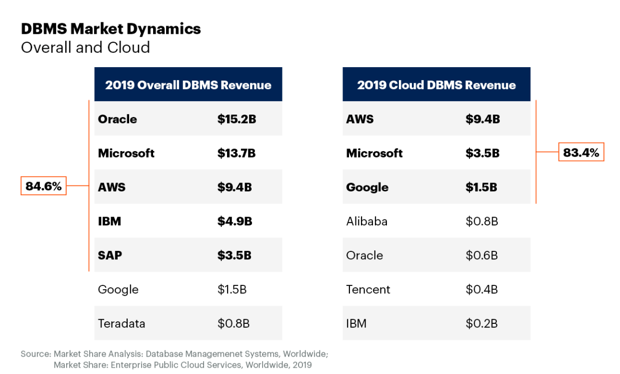Viewport: 620px width, 374px height.
Task: Click the $0.8B value next to Alibaba
Action: pyautogui.click(x=482, y=221)
